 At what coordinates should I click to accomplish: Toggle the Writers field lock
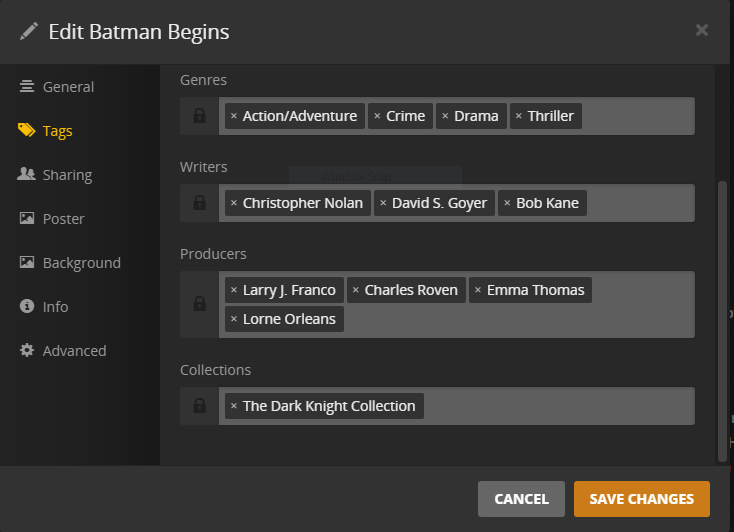pyautogui.click(x=199, y=203)
